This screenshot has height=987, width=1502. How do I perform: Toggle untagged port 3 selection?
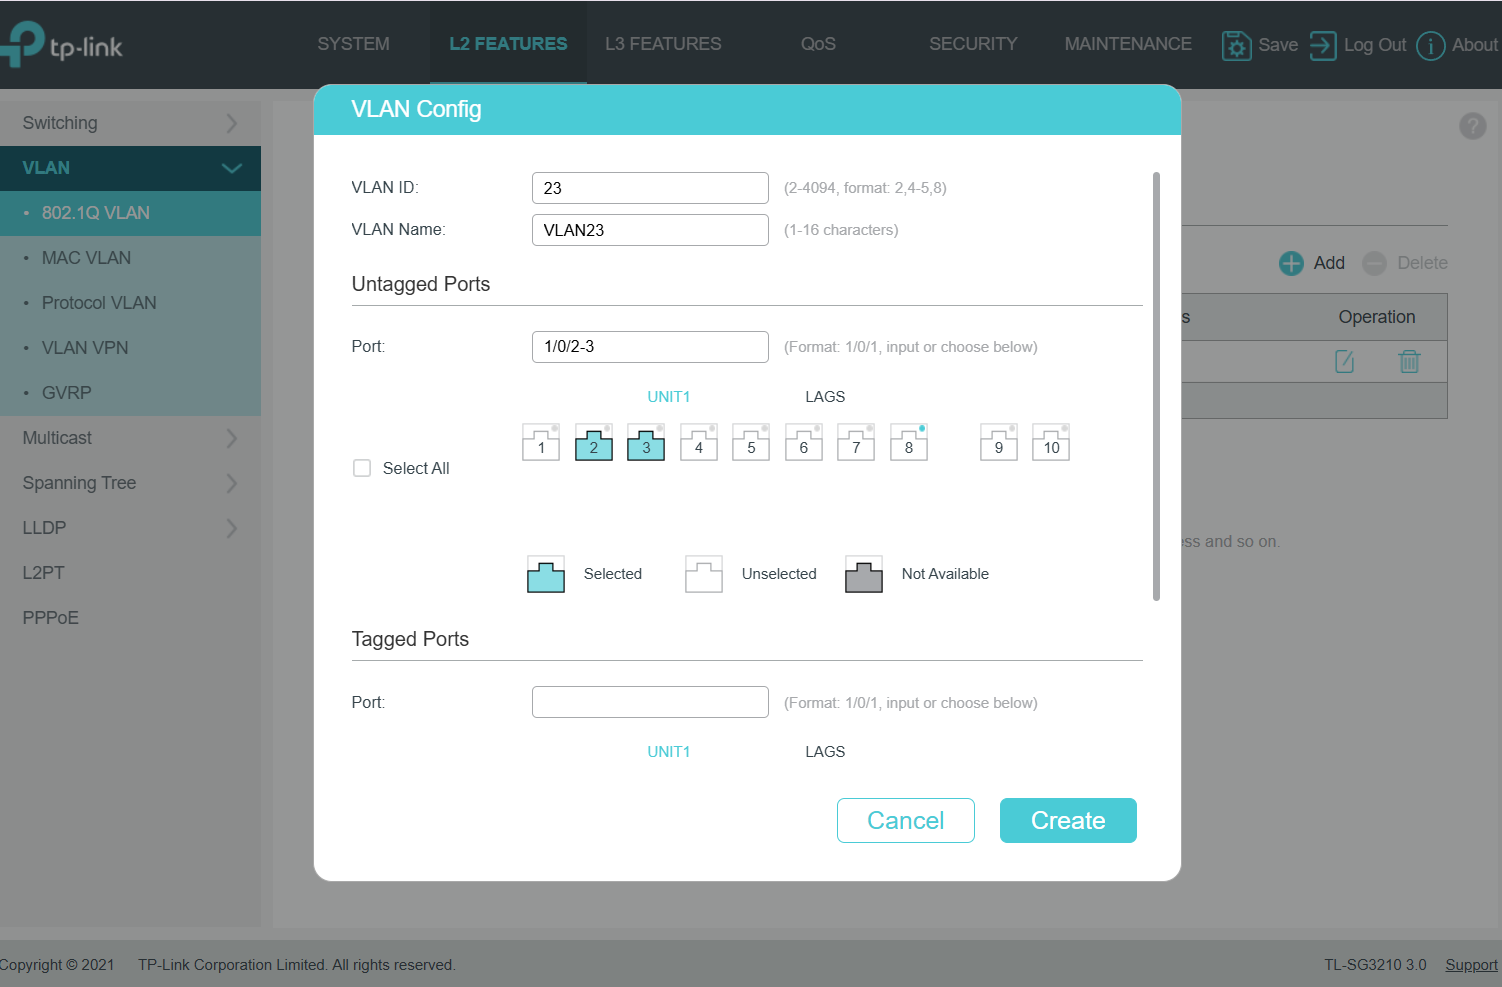pos(646,442)
